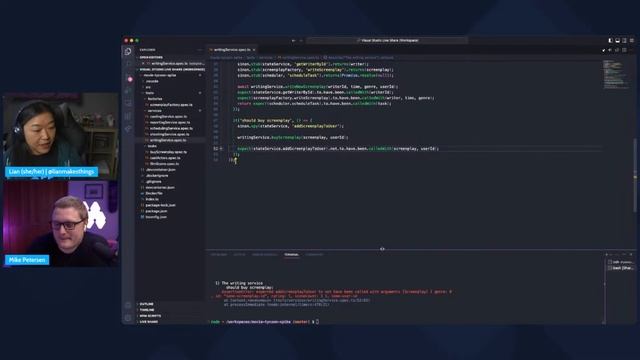This screenshot has height=360, width=640.
Task: Open the Accounts menu icon
Action: [x=128, y=305]
